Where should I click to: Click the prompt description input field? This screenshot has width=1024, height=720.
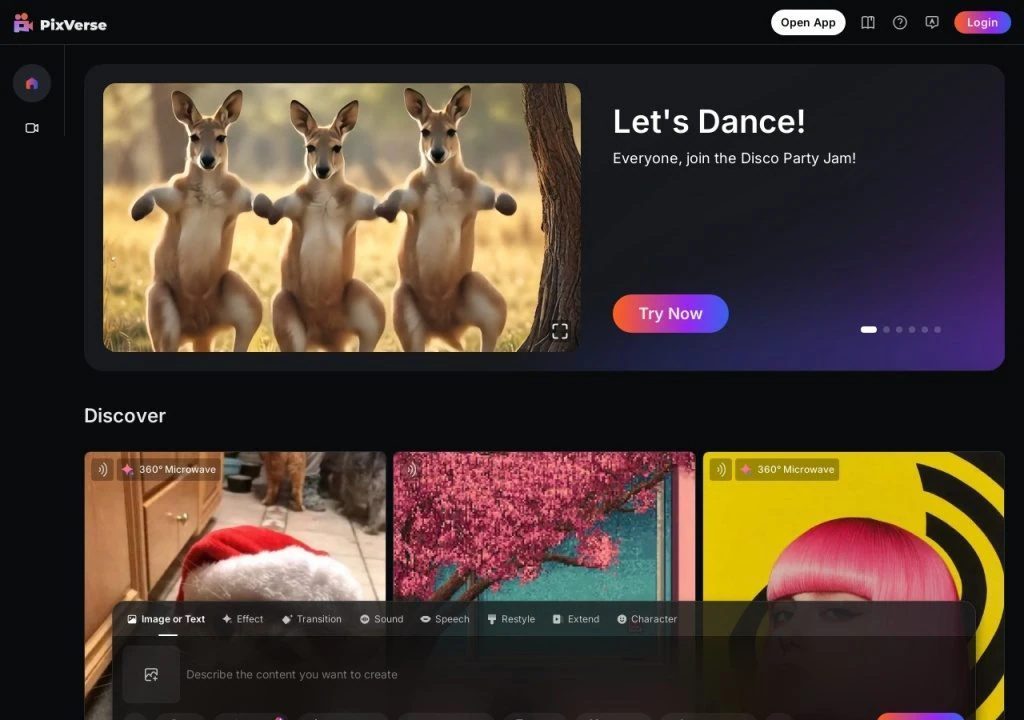[500, 674]
